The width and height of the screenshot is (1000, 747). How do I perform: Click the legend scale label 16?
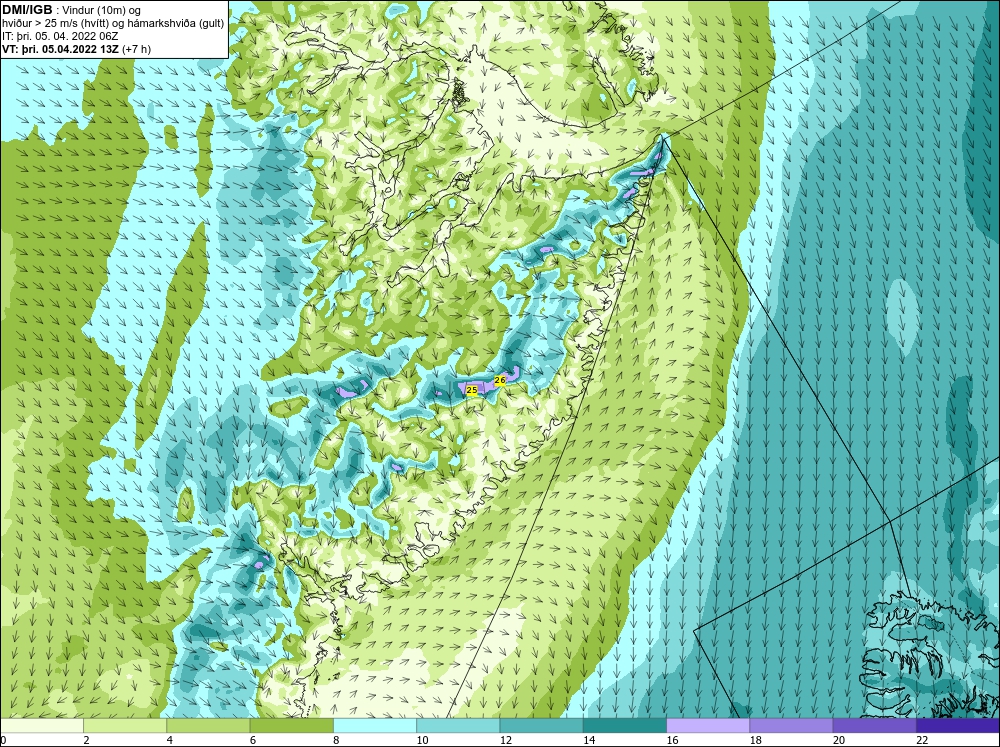[x=672, y=740]
